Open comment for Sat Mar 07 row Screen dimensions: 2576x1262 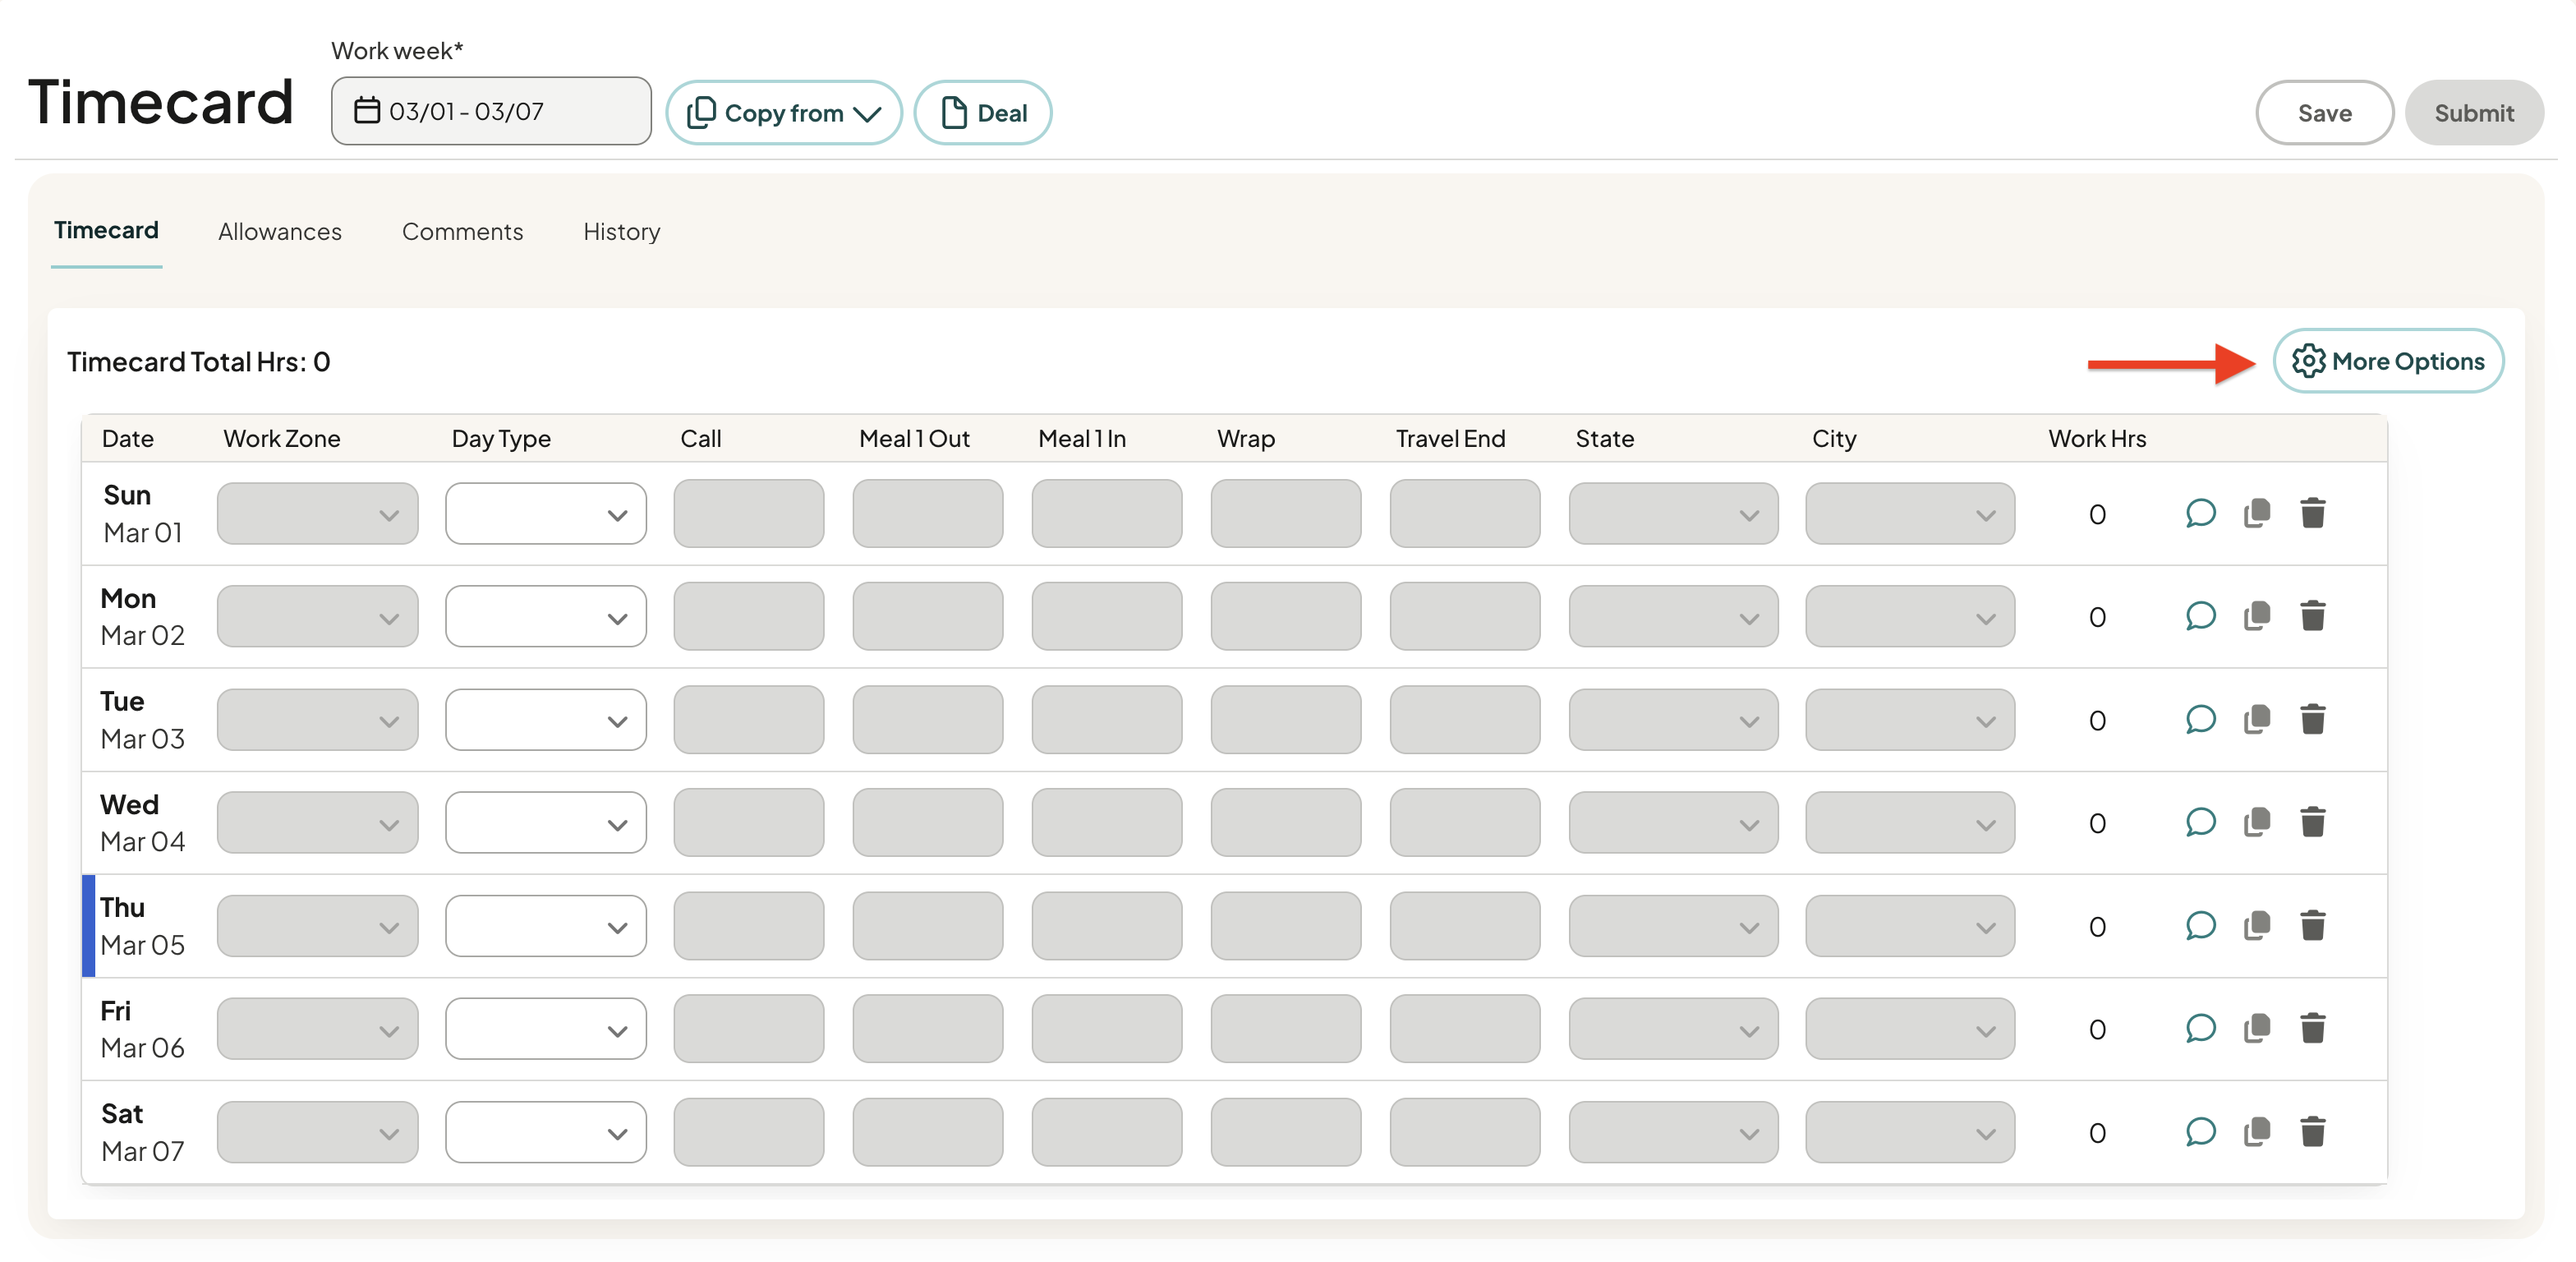pyautogui.click(x=2200, y=1132)
